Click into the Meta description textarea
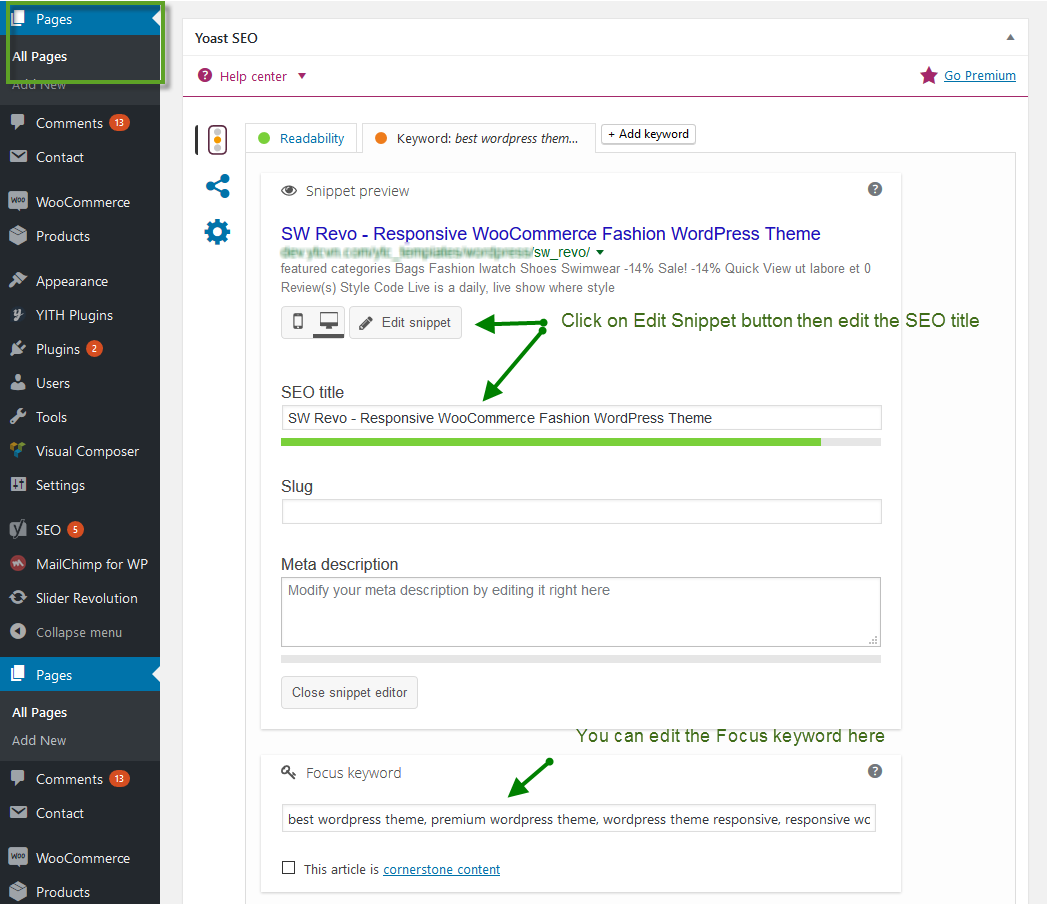 [581, 612]
